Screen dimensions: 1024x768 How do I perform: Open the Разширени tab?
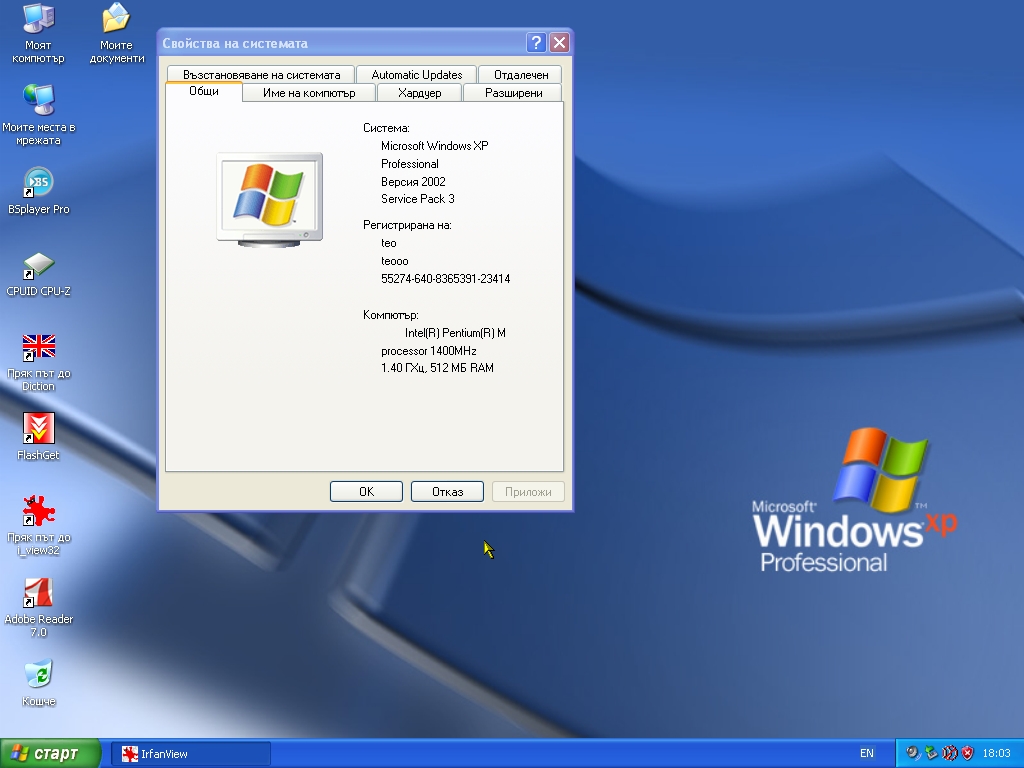[513, 93]
